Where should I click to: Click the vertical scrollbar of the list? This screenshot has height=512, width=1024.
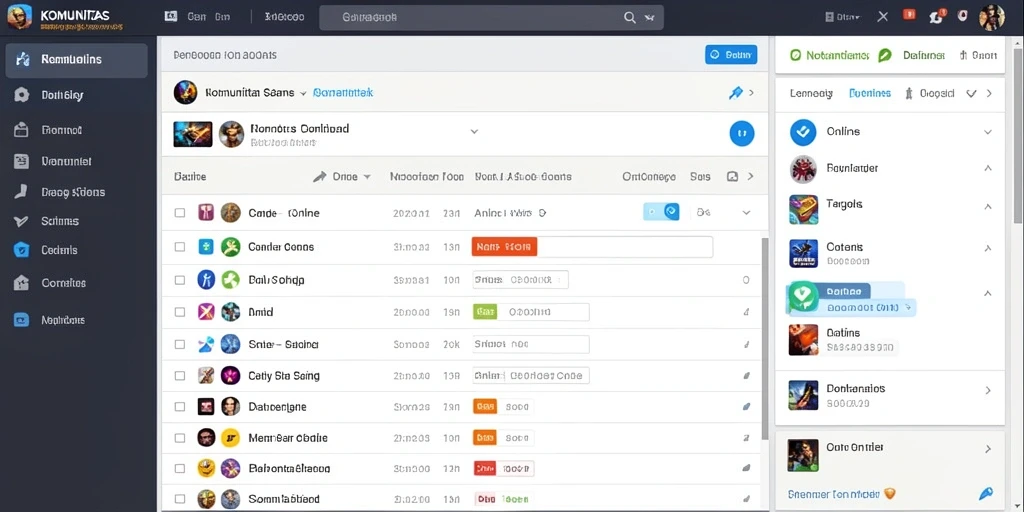coord(765,340)
